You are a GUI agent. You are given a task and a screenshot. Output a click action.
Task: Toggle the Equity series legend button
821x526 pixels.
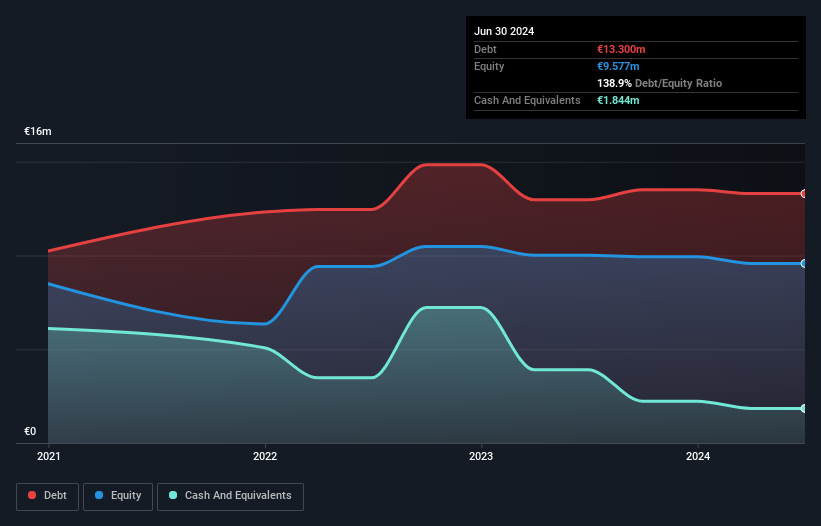[118, 496]
